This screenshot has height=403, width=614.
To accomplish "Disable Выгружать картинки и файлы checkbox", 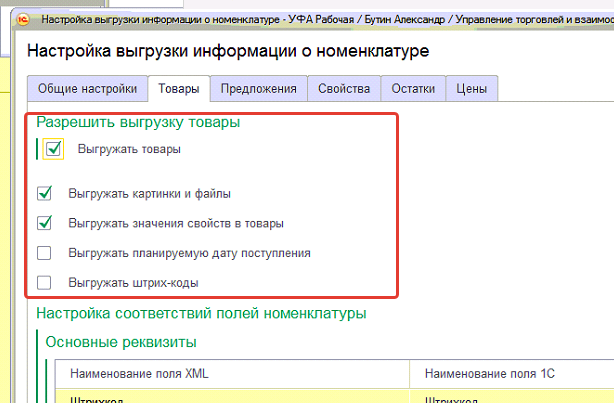I will (x=44, y=193).
